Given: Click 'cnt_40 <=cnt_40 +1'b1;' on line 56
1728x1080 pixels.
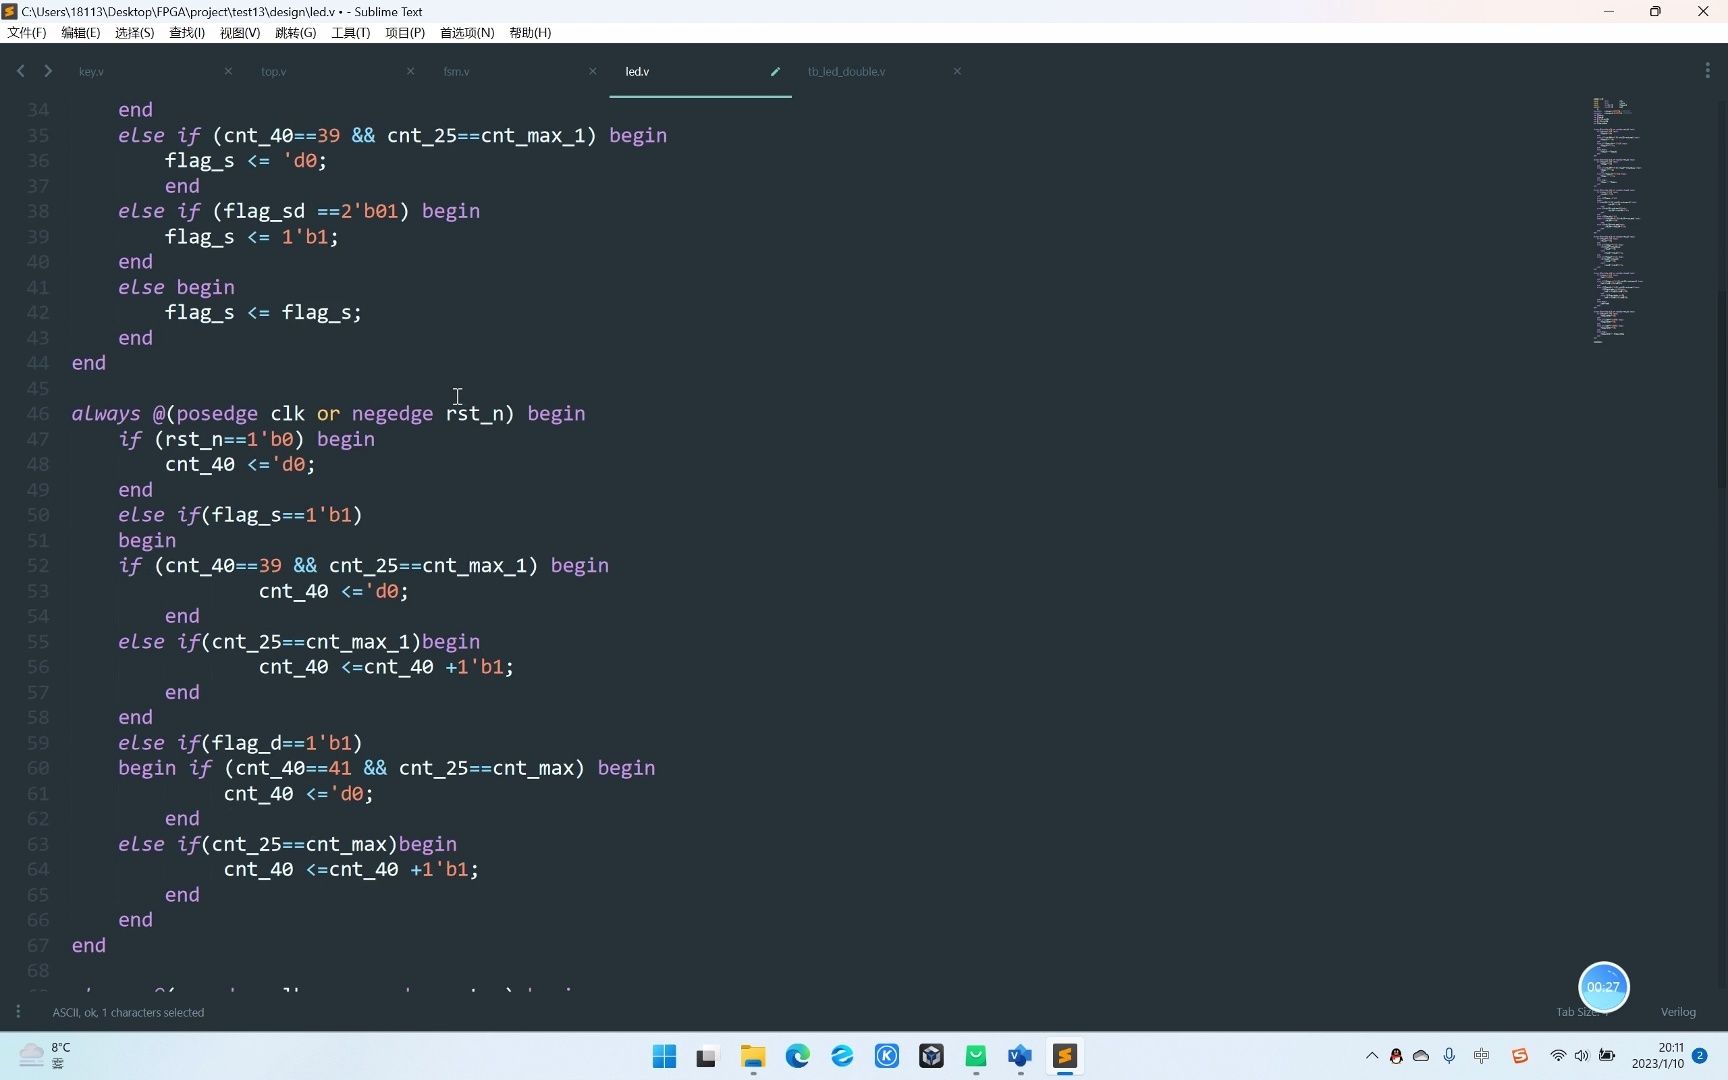Looking at the screenshot, I should pos(386,667).
